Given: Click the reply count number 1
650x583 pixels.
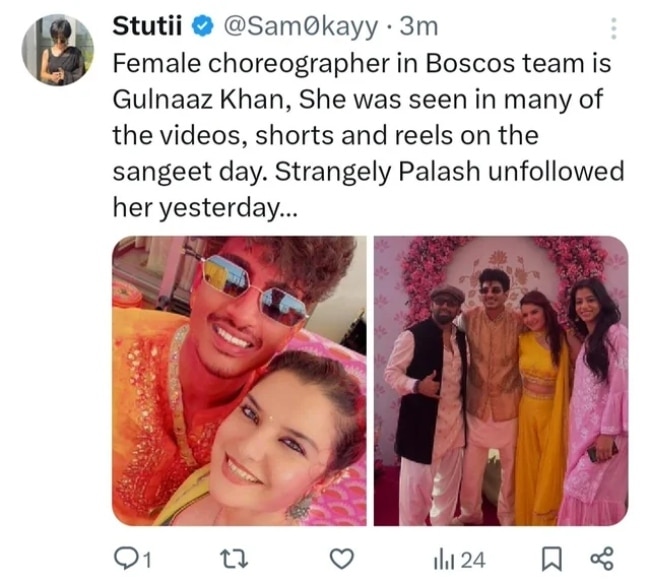Looking at the screenshot, I should click(x=146, y=559).
